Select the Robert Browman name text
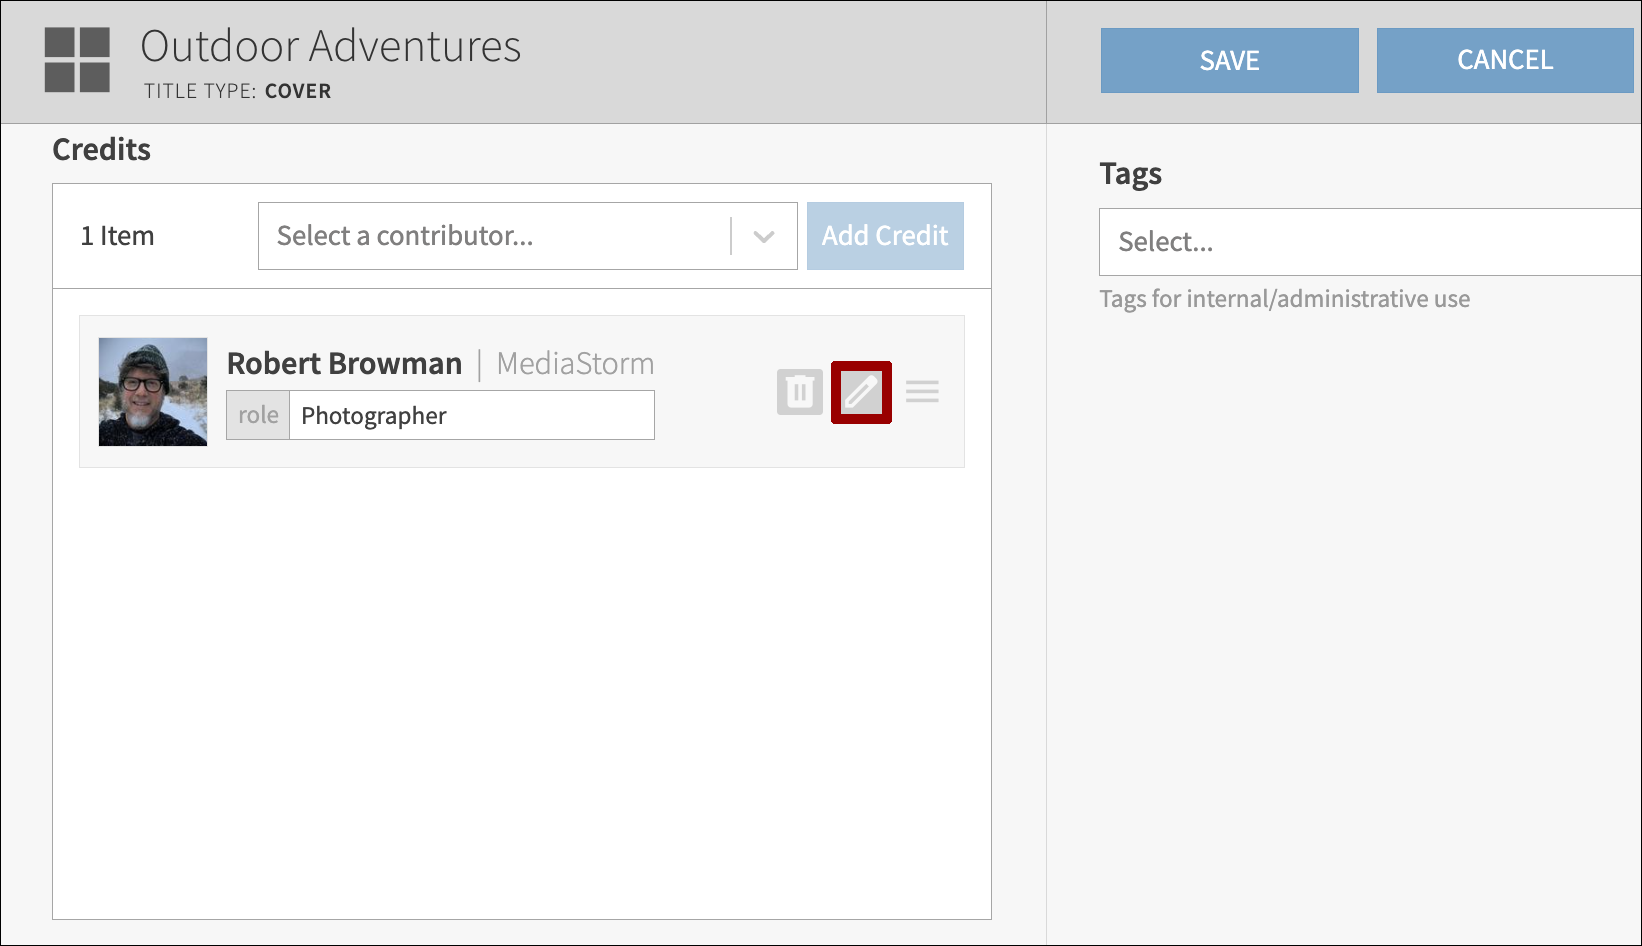 [x=344, y=363]
